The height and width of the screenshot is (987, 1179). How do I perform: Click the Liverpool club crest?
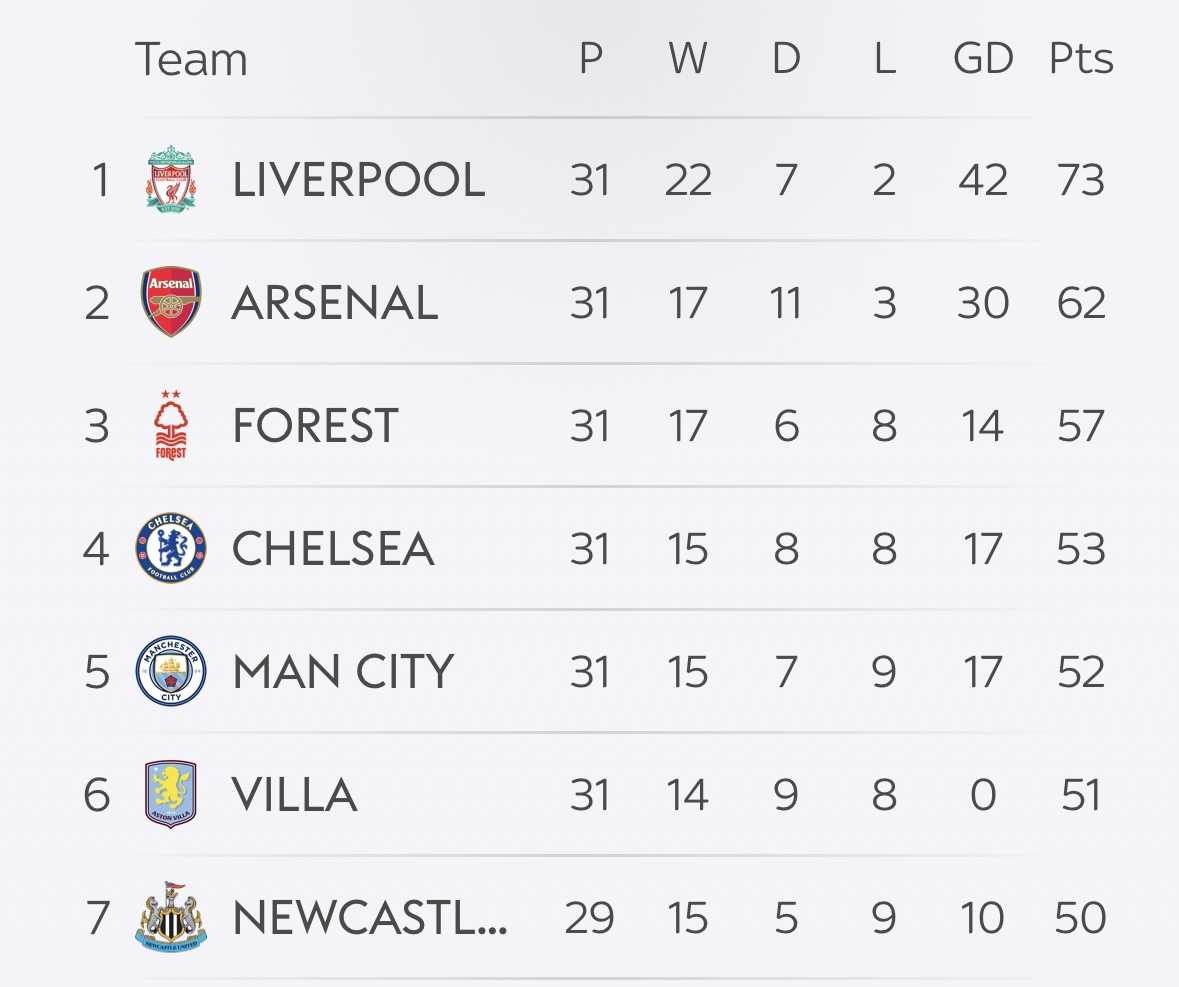(x=171, y=179)
